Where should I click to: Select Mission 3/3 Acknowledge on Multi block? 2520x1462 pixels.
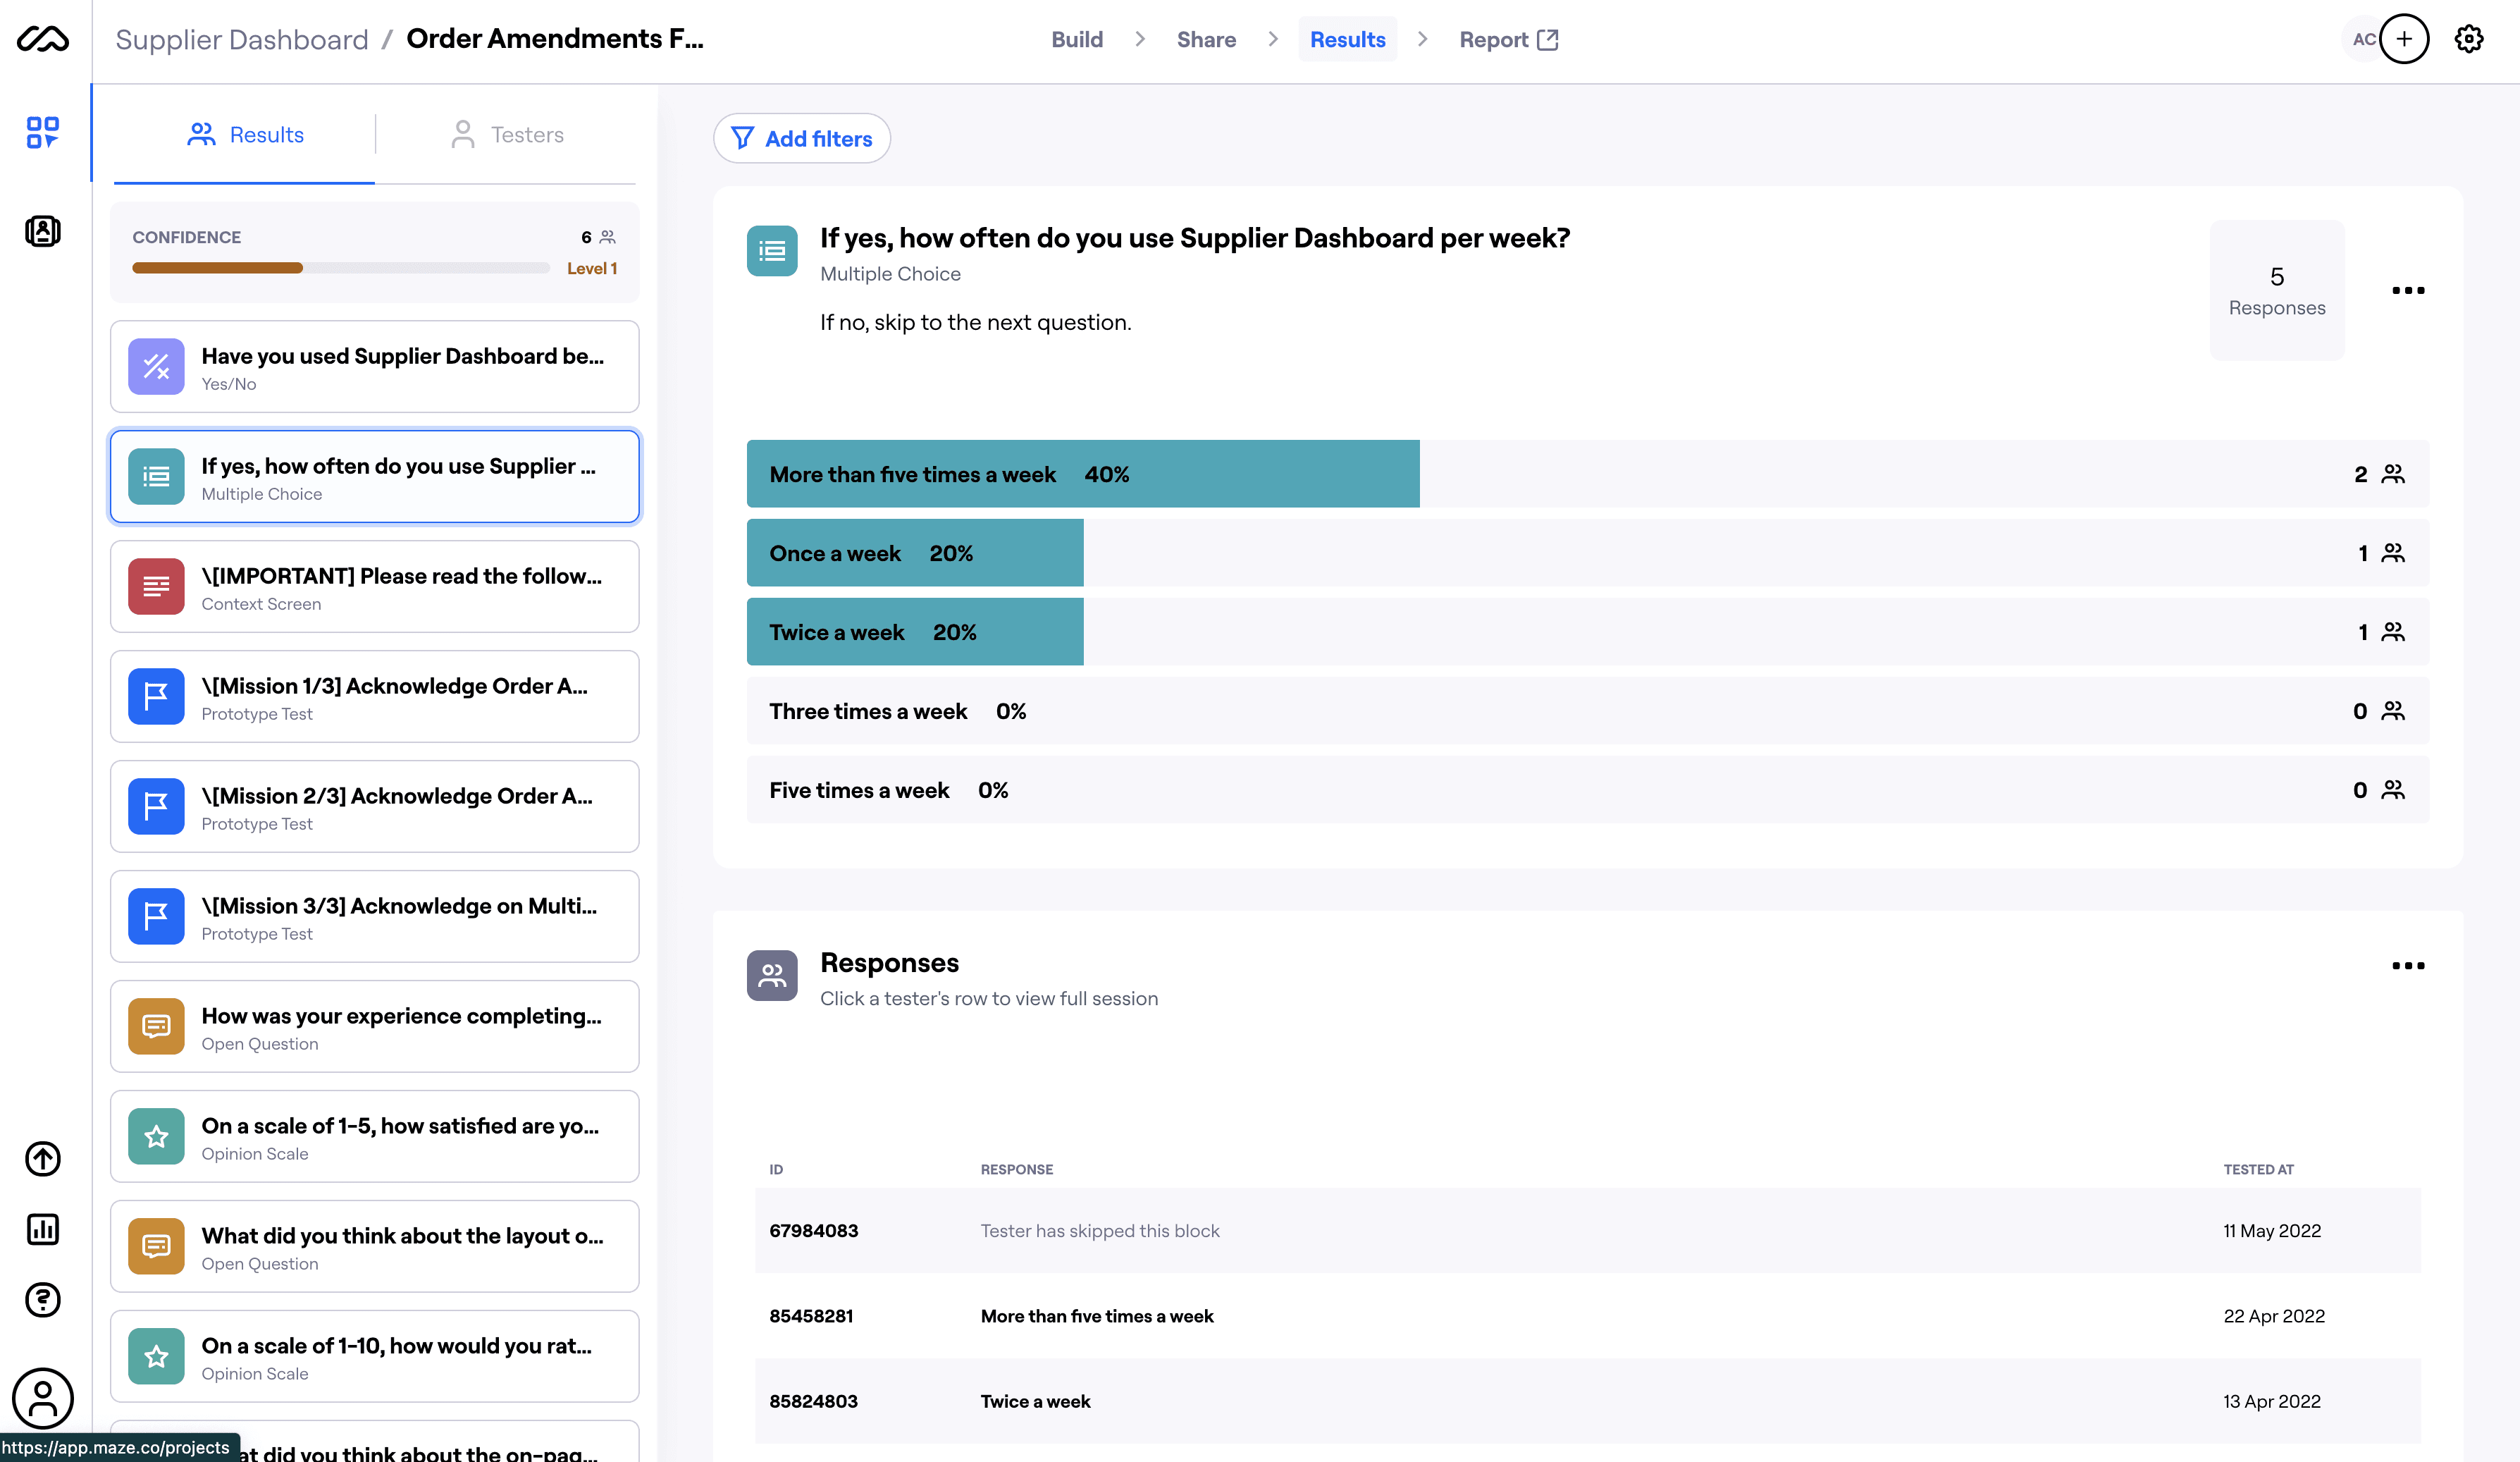375,916
